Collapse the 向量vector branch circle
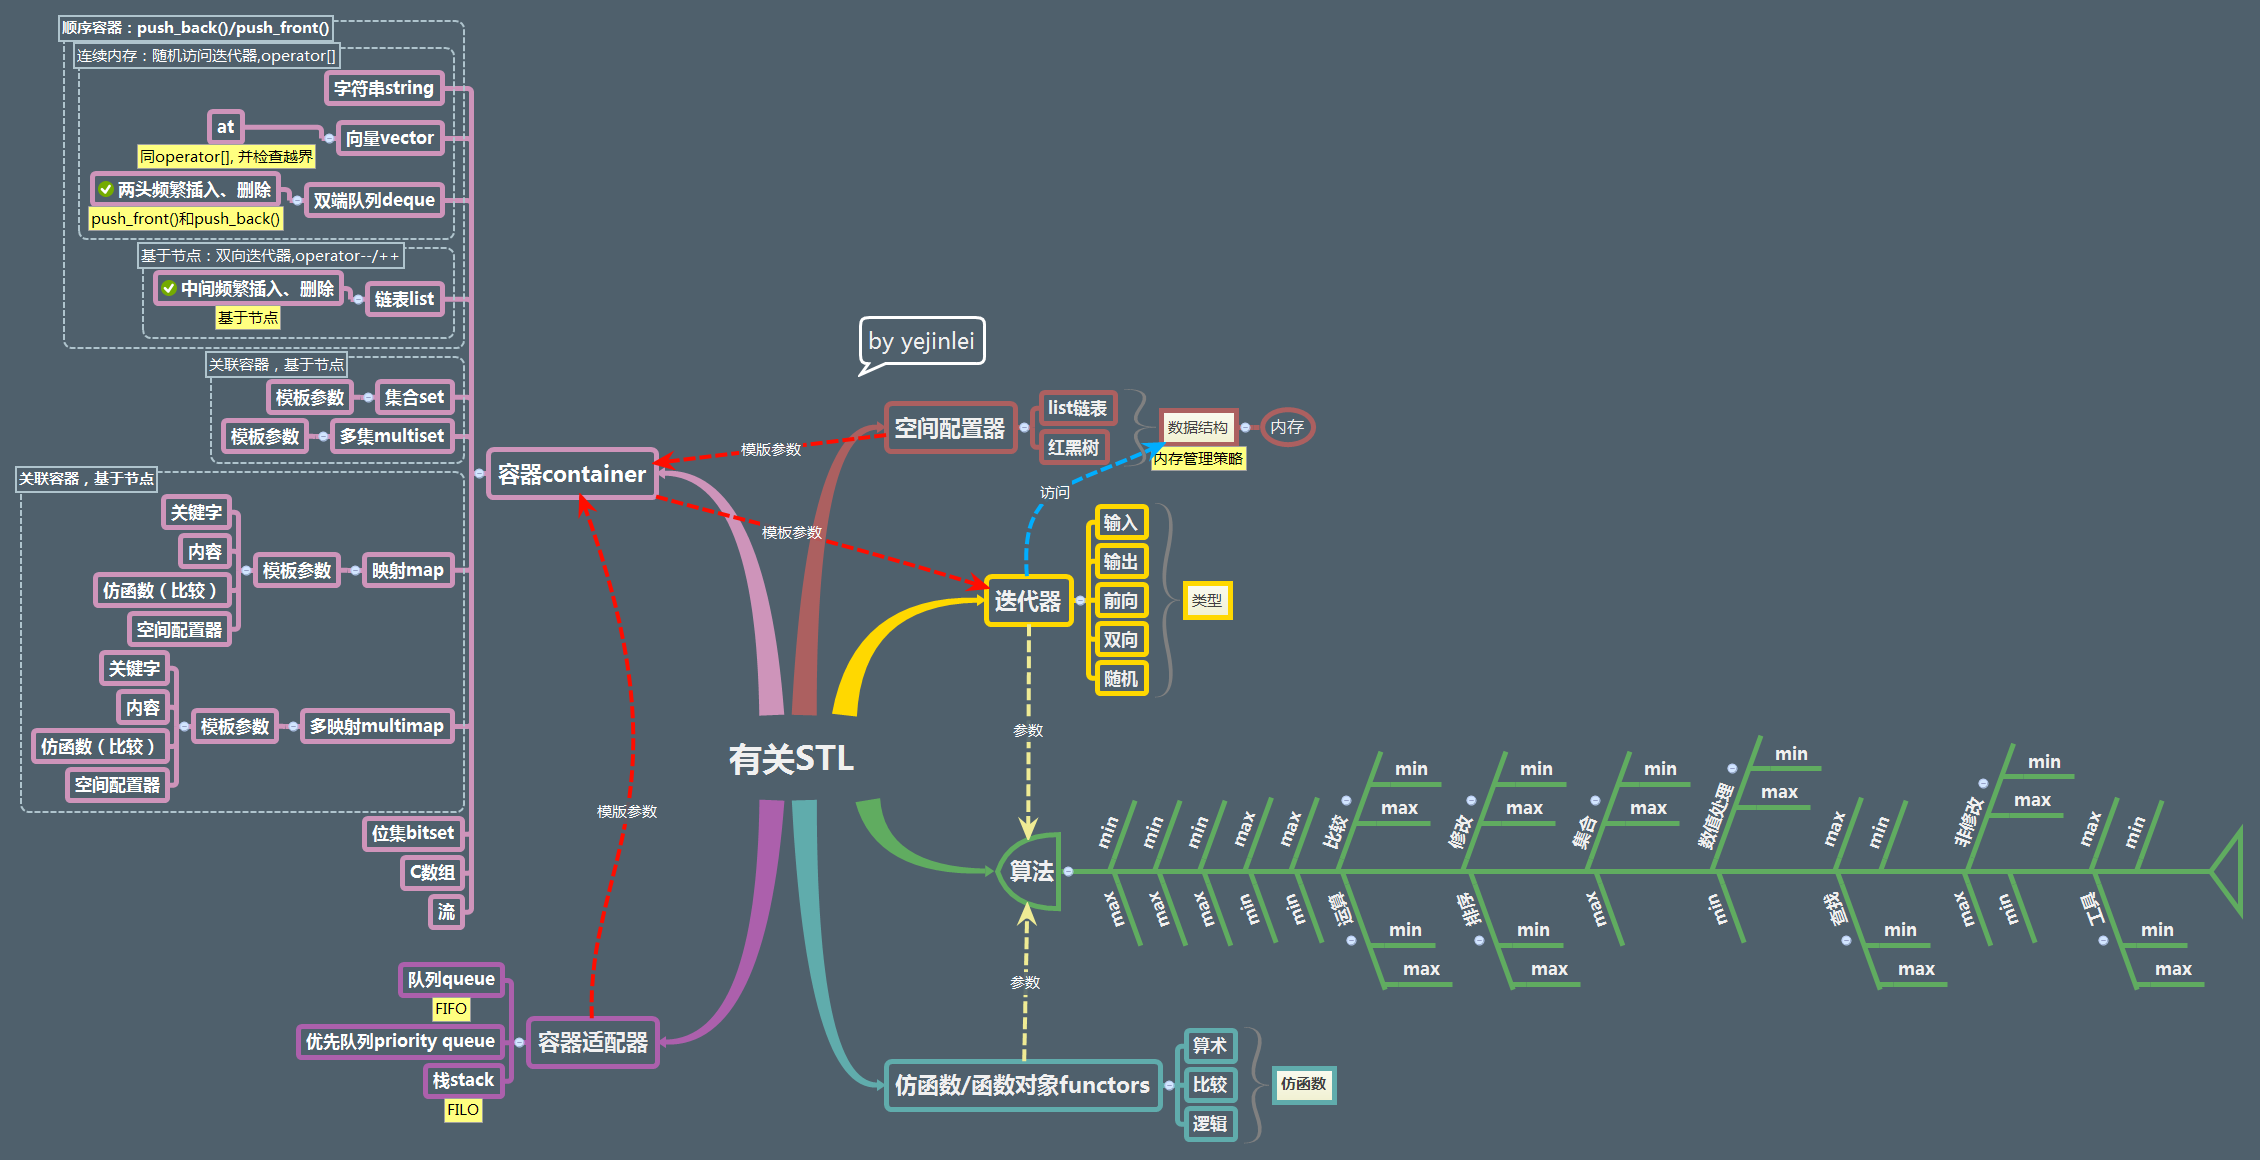Viewport: 2260px width, 1160px height. coord(329,138)
